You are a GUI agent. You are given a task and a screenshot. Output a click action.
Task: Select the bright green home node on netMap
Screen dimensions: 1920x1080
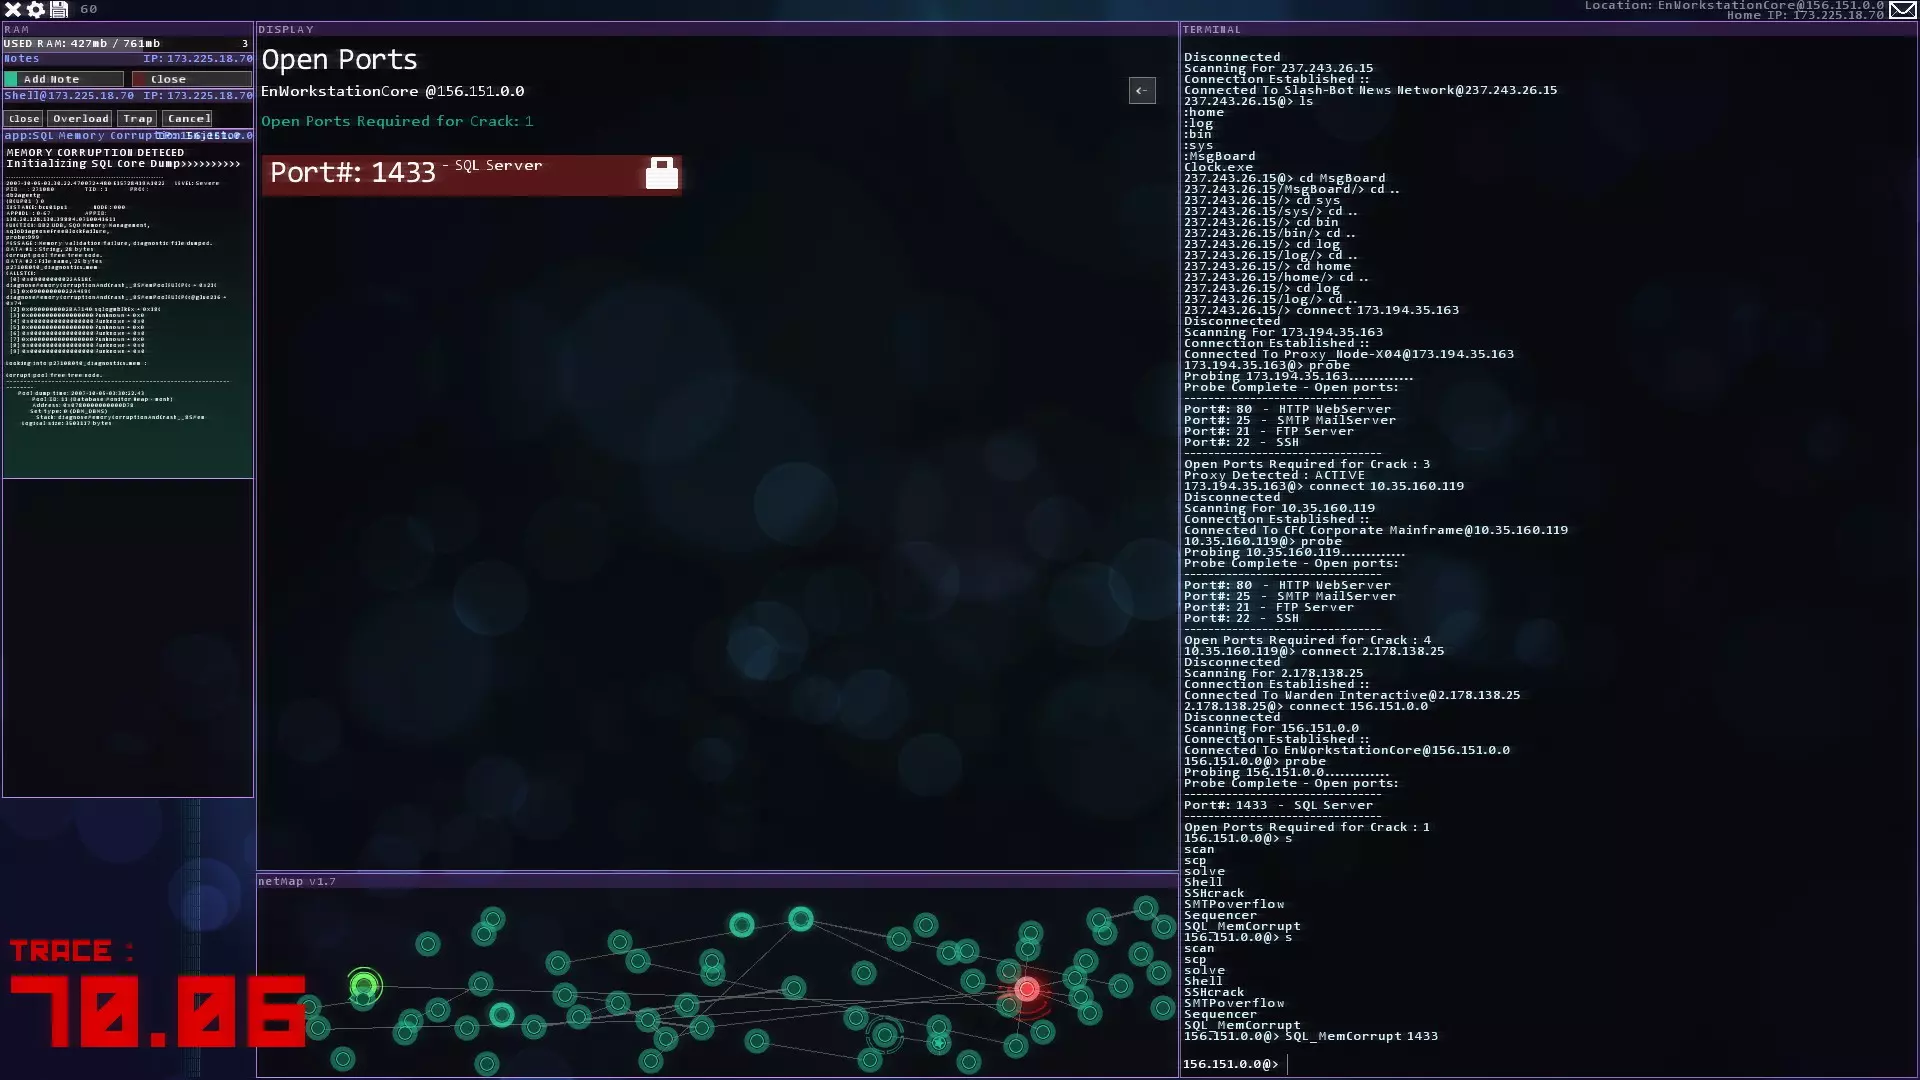pos(364,987)
